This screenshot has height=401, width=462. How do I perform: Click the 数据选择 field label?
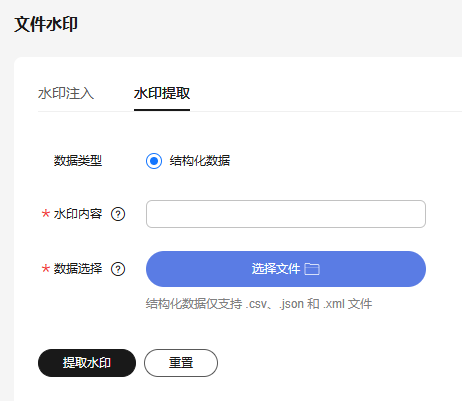(78, 269)
